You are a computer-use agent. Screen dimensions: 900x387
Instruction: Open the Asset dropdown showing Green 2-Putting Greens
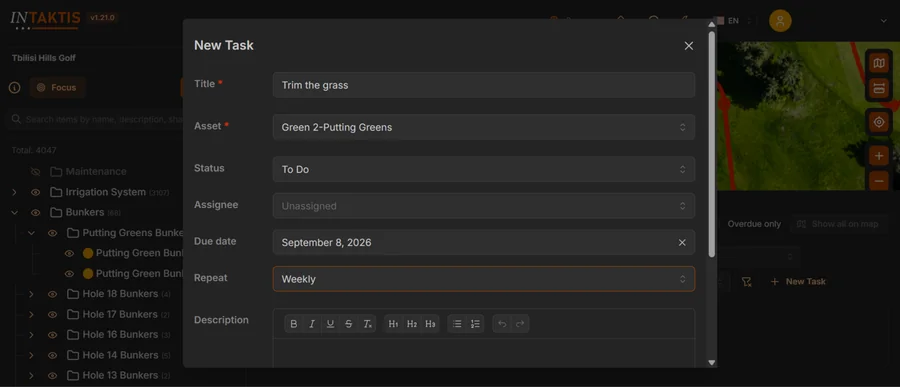click(x=484, y=127)
